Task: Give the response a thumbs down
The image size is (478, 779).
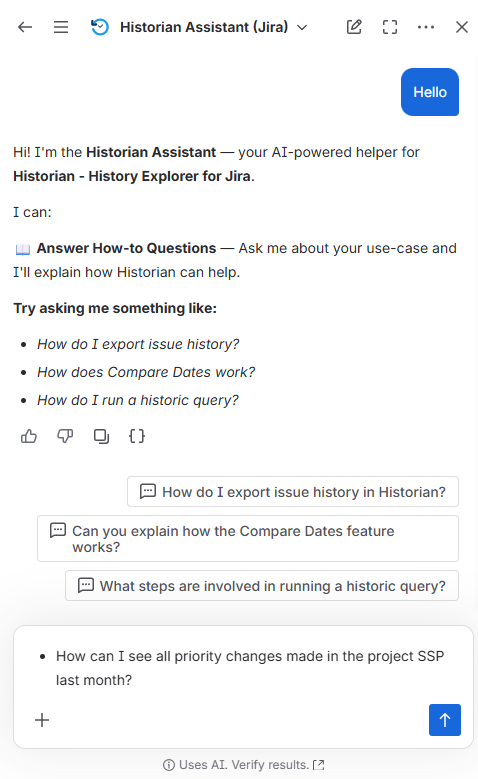Action: tap(65, 436)
